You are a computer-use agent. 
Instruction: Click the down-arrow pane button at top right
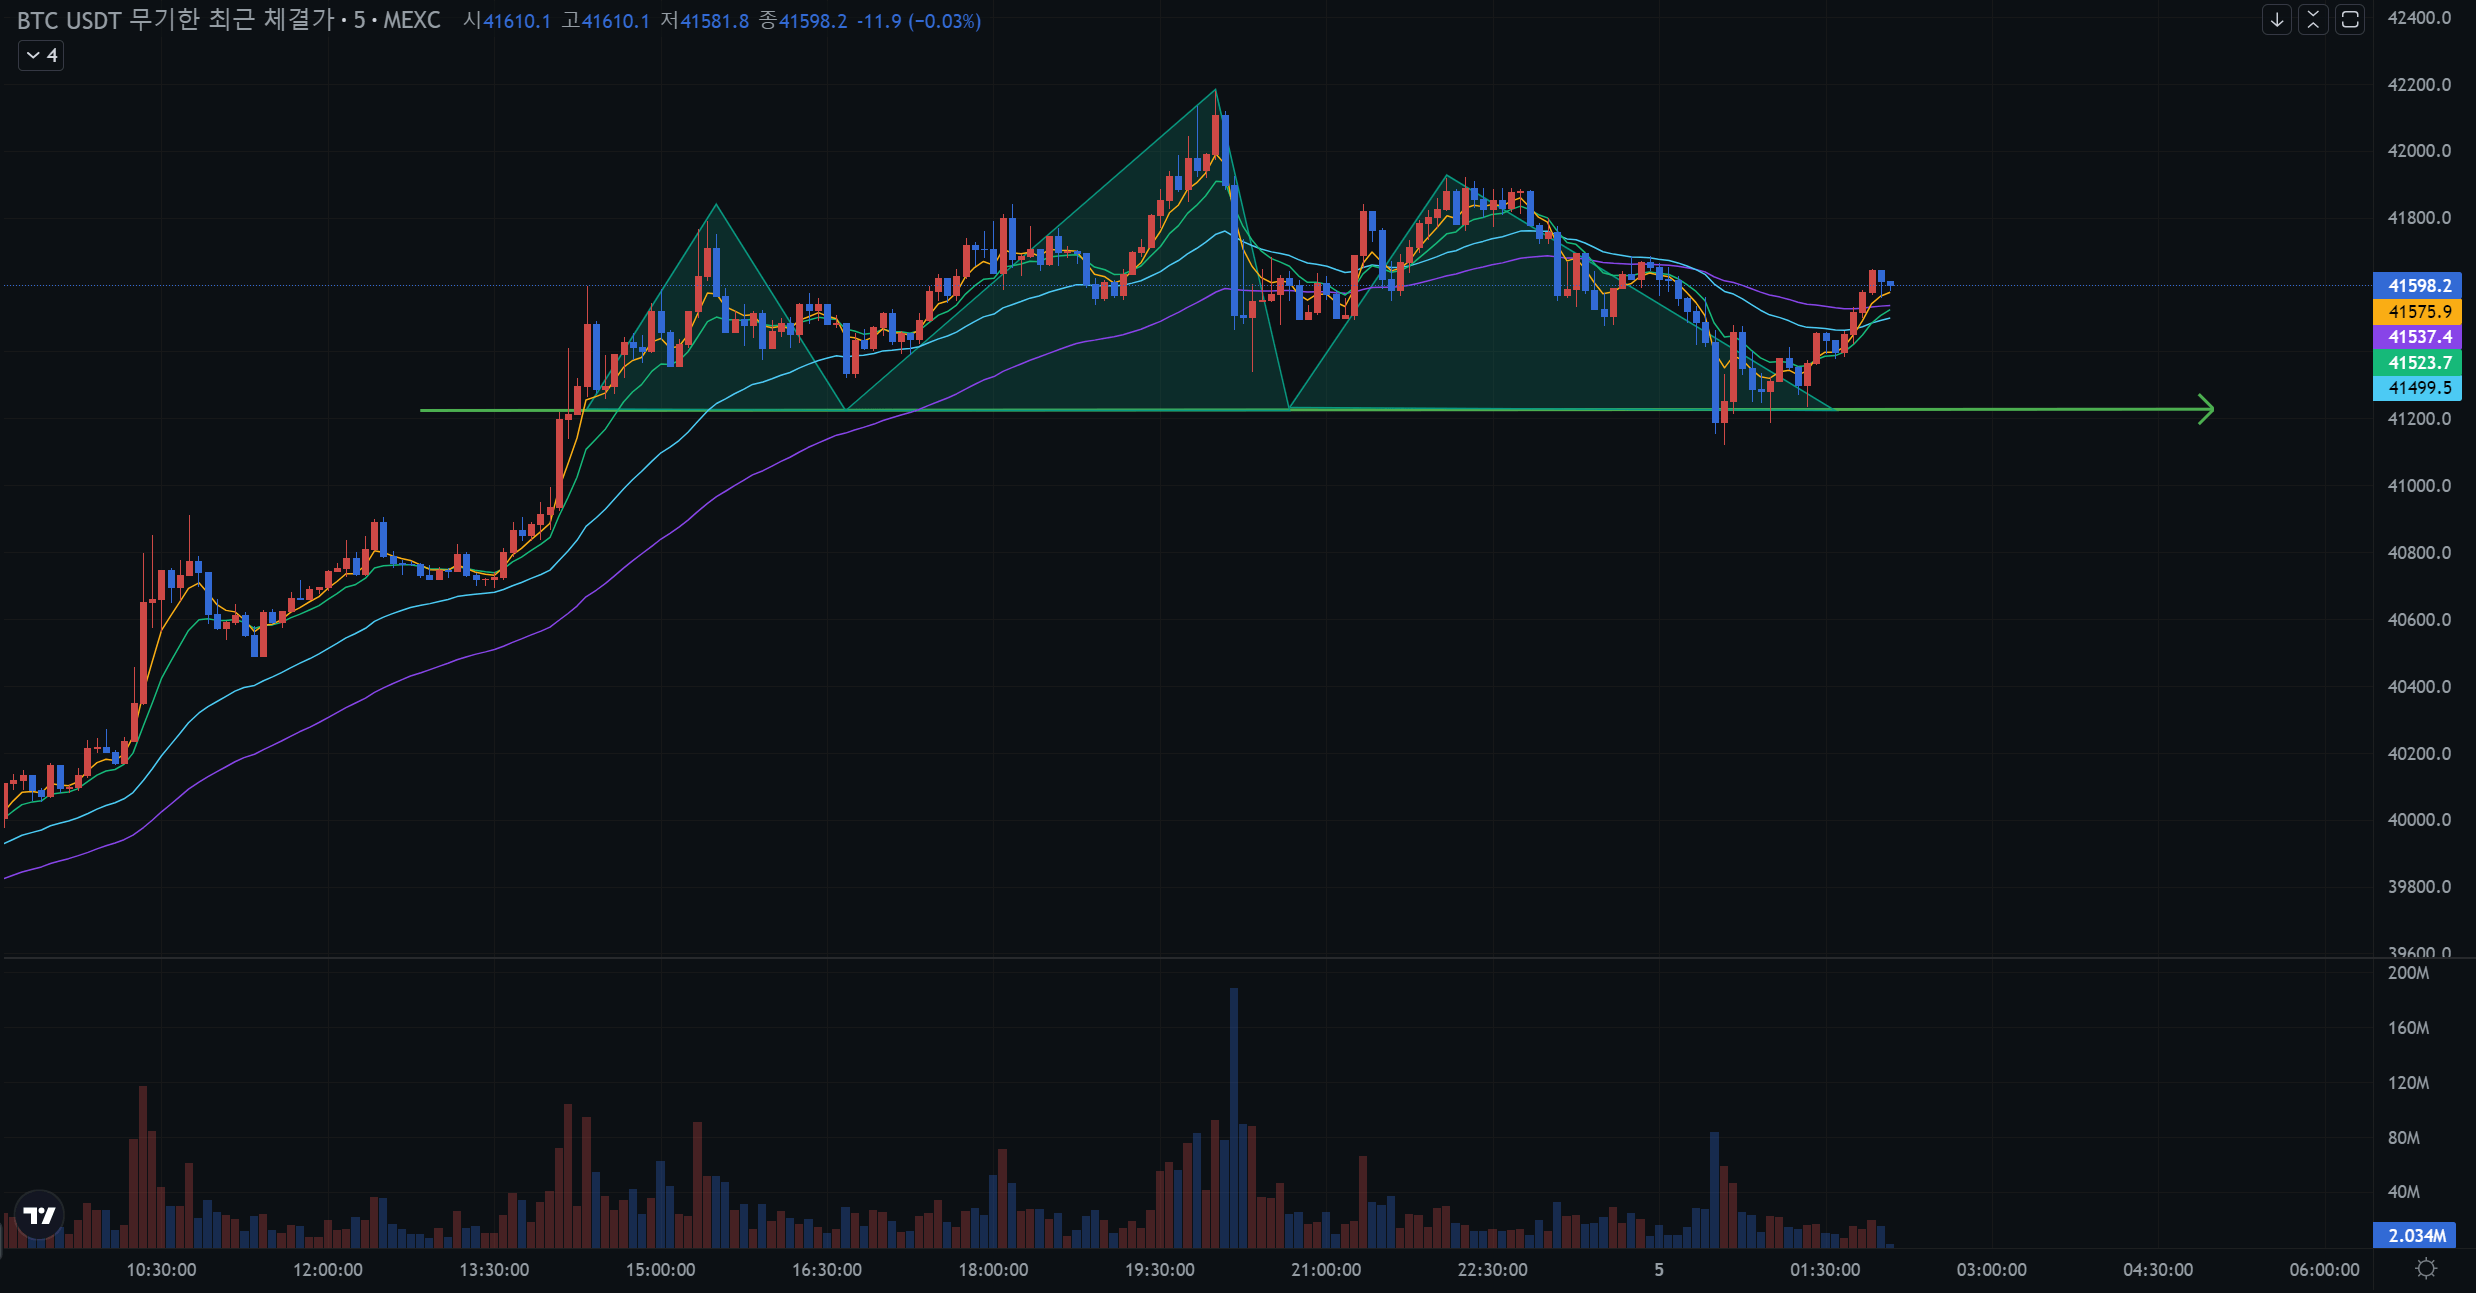[2276, 20]
